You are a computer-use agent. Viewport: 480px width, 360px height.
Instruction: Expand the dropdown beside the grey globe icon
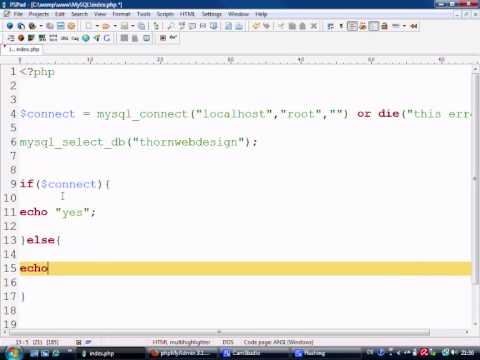pos(41,26)
